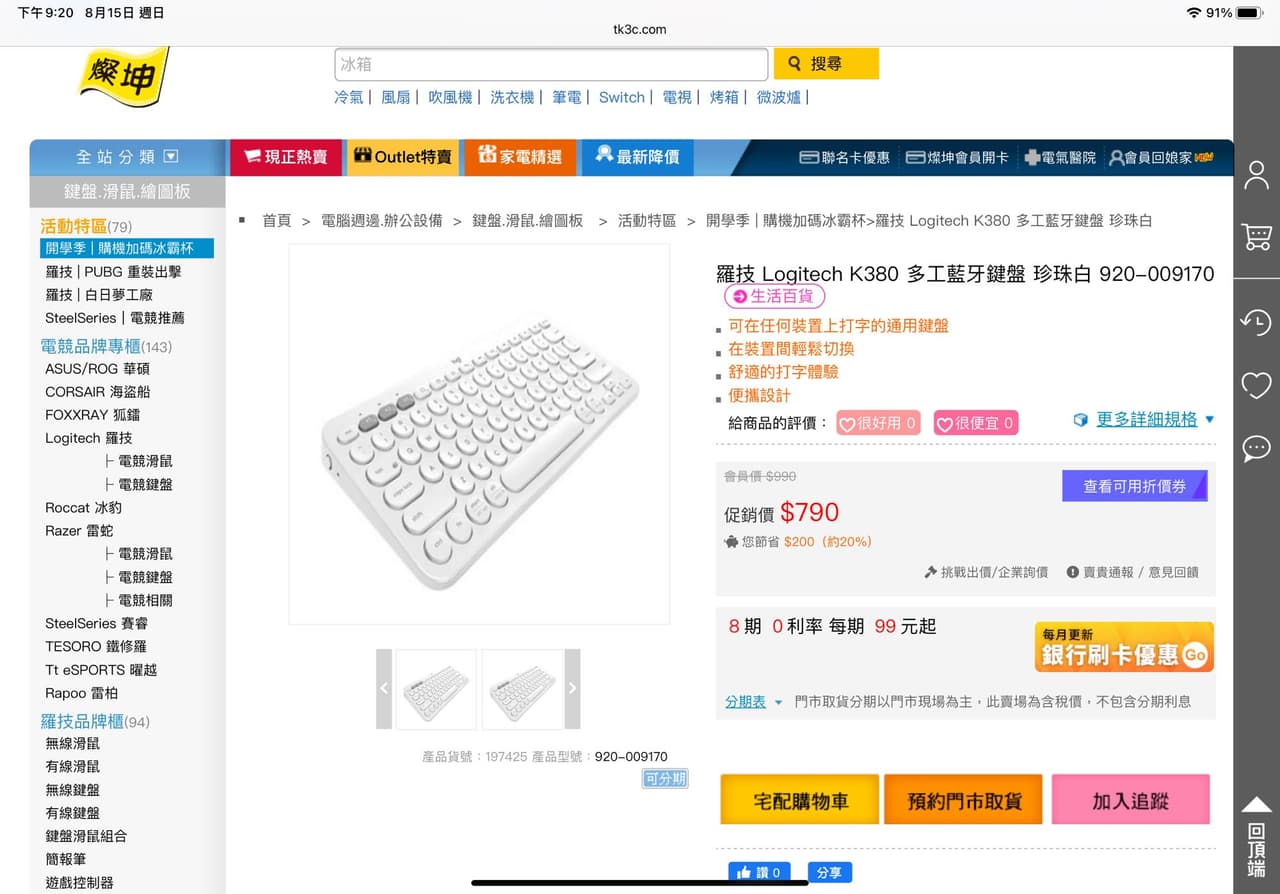Select the first keyboard thumbnail
The image size is (1280, 894).
pyautogui.click(x=436, y=689)
